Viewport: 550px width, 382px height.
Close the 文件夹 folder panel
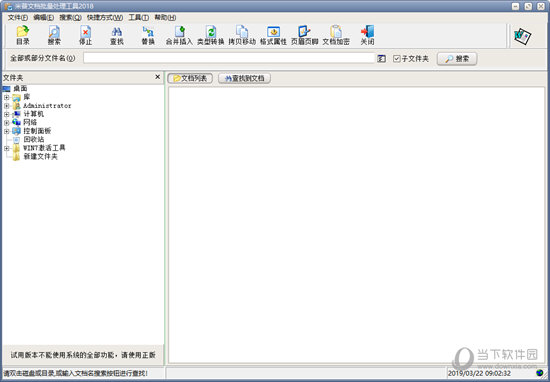(x=157, y=77)
